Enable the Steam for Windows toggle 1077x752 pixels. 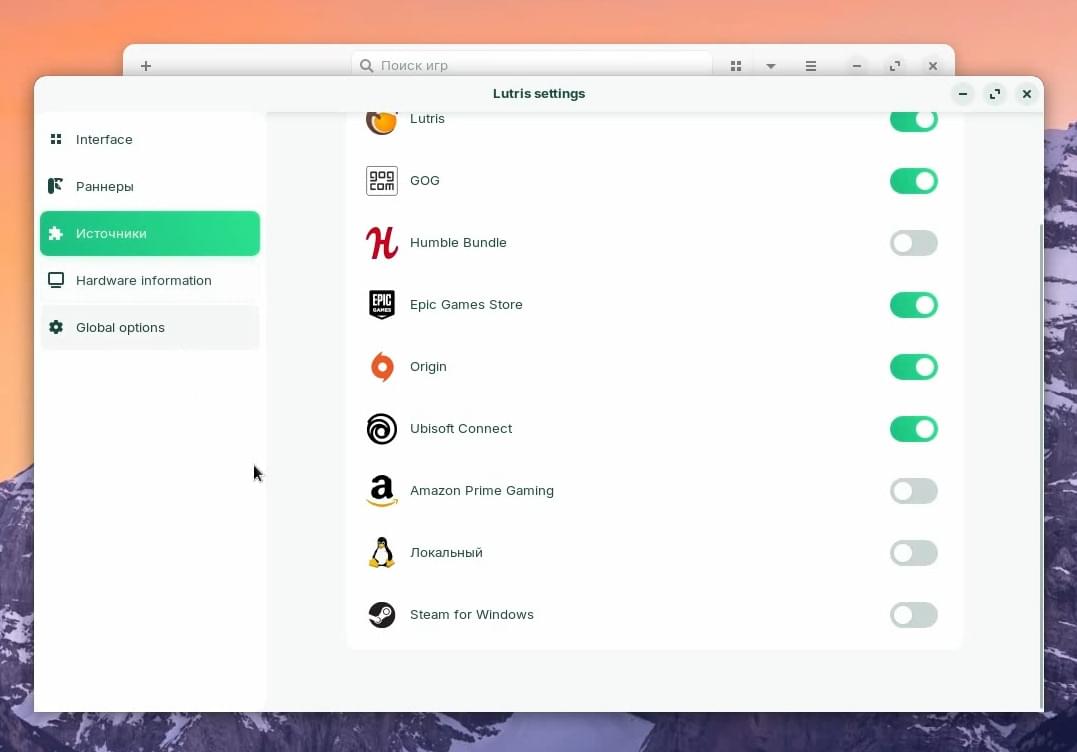(x=914, y=615)
